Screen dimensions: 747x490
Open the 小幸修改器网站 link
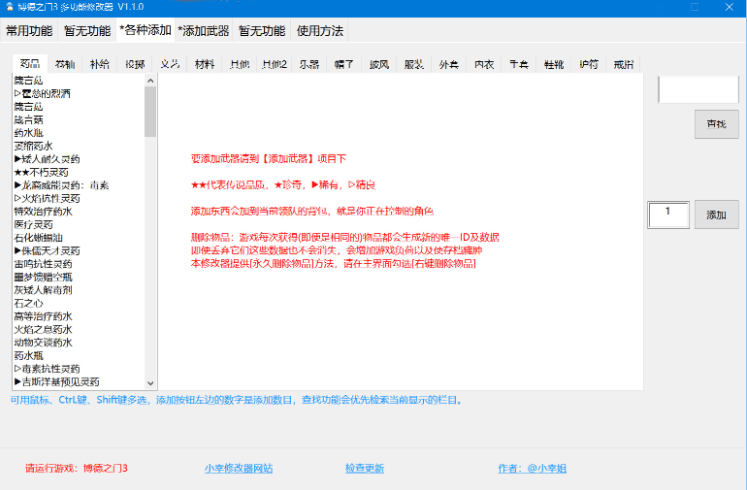[239, 469]
